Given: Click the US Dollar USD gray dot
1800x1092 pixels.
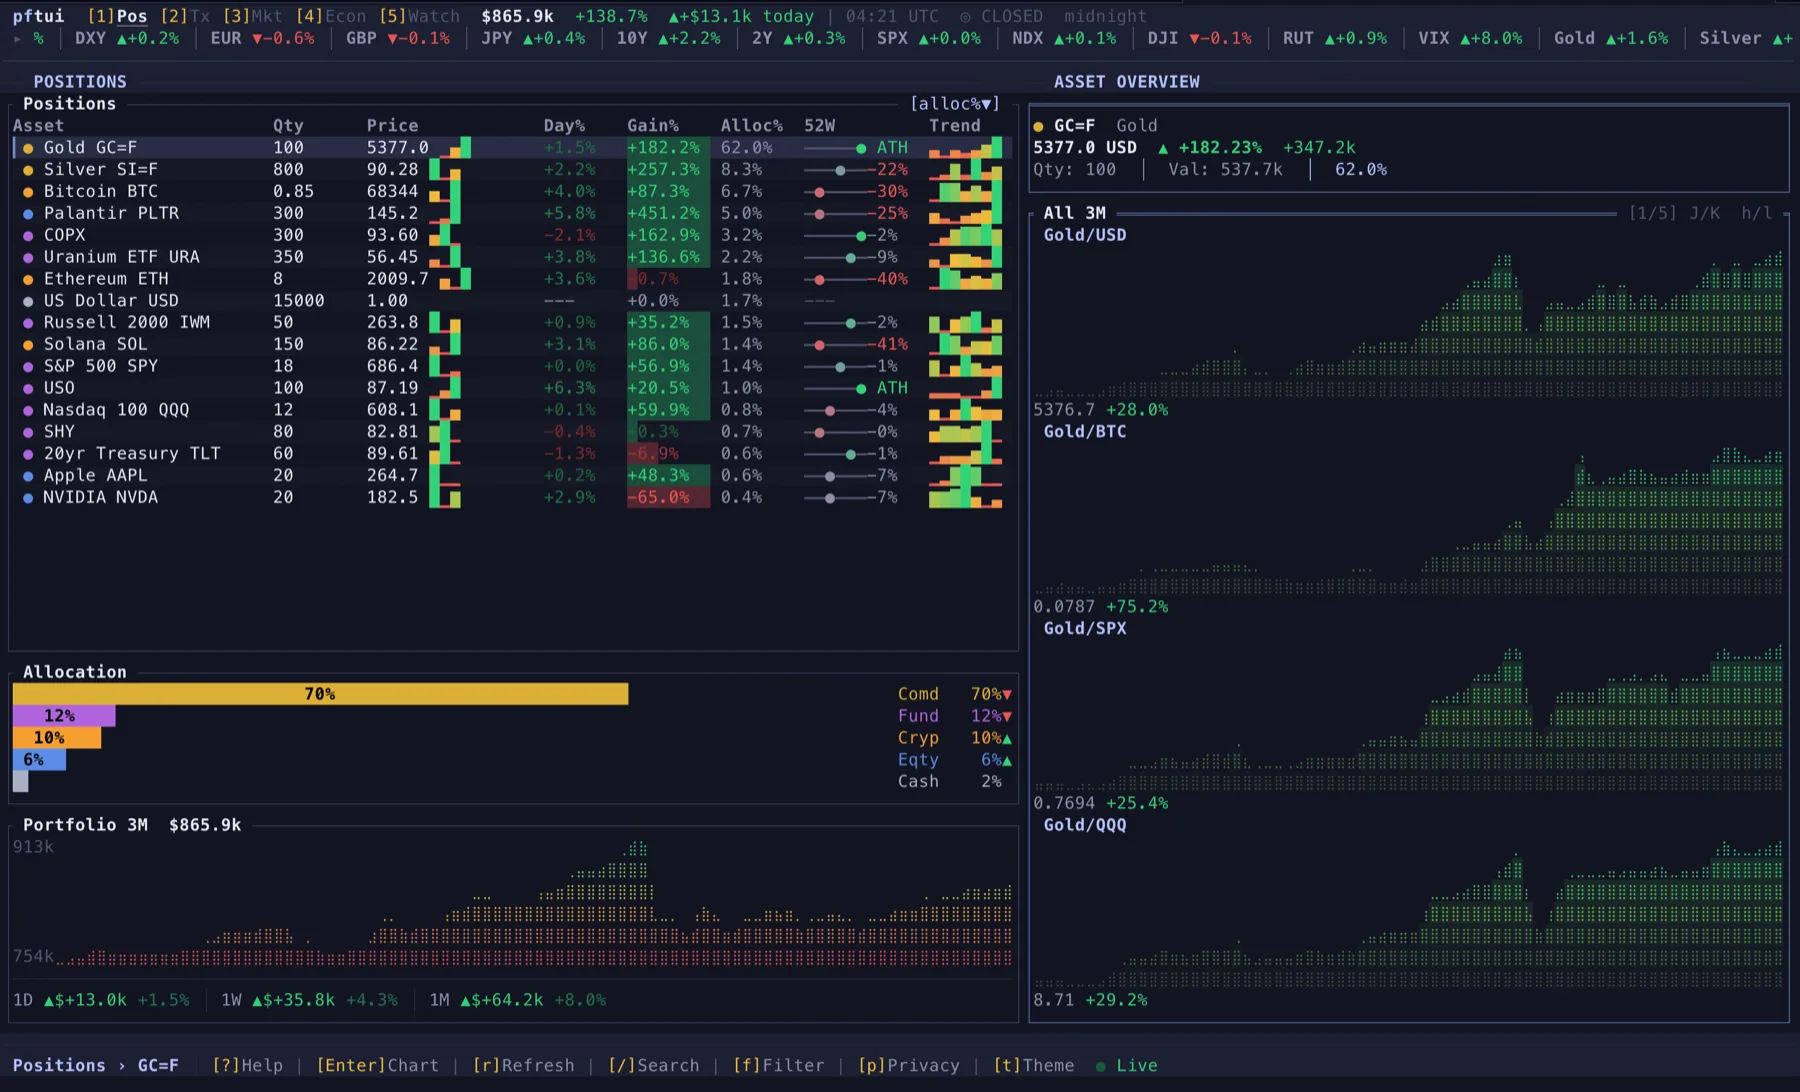Looking at the screenshot, I should pyautogui.click(x=28, y=301).
